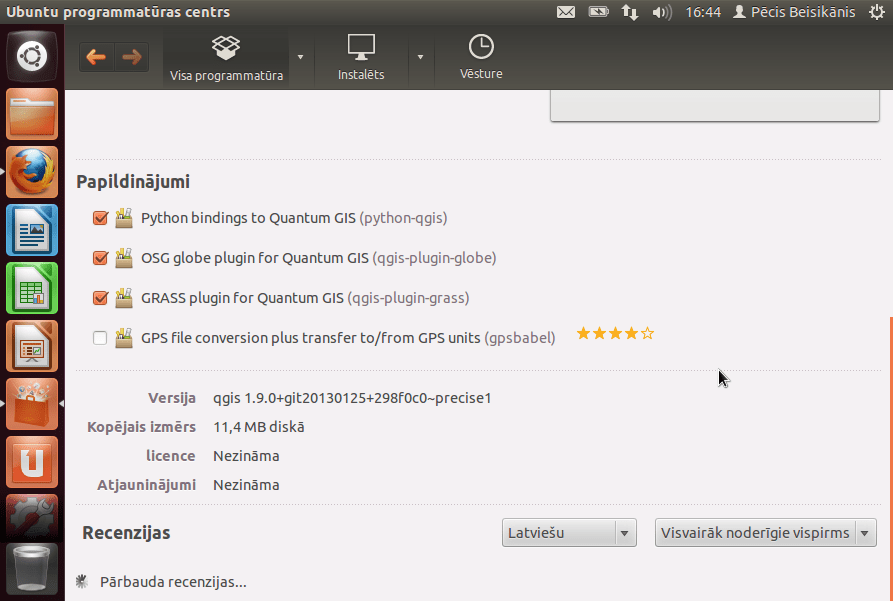Screen dimensions: 893x601
Task: Open LibreOffice Impress from launcher
Action: tap(32, 346)
